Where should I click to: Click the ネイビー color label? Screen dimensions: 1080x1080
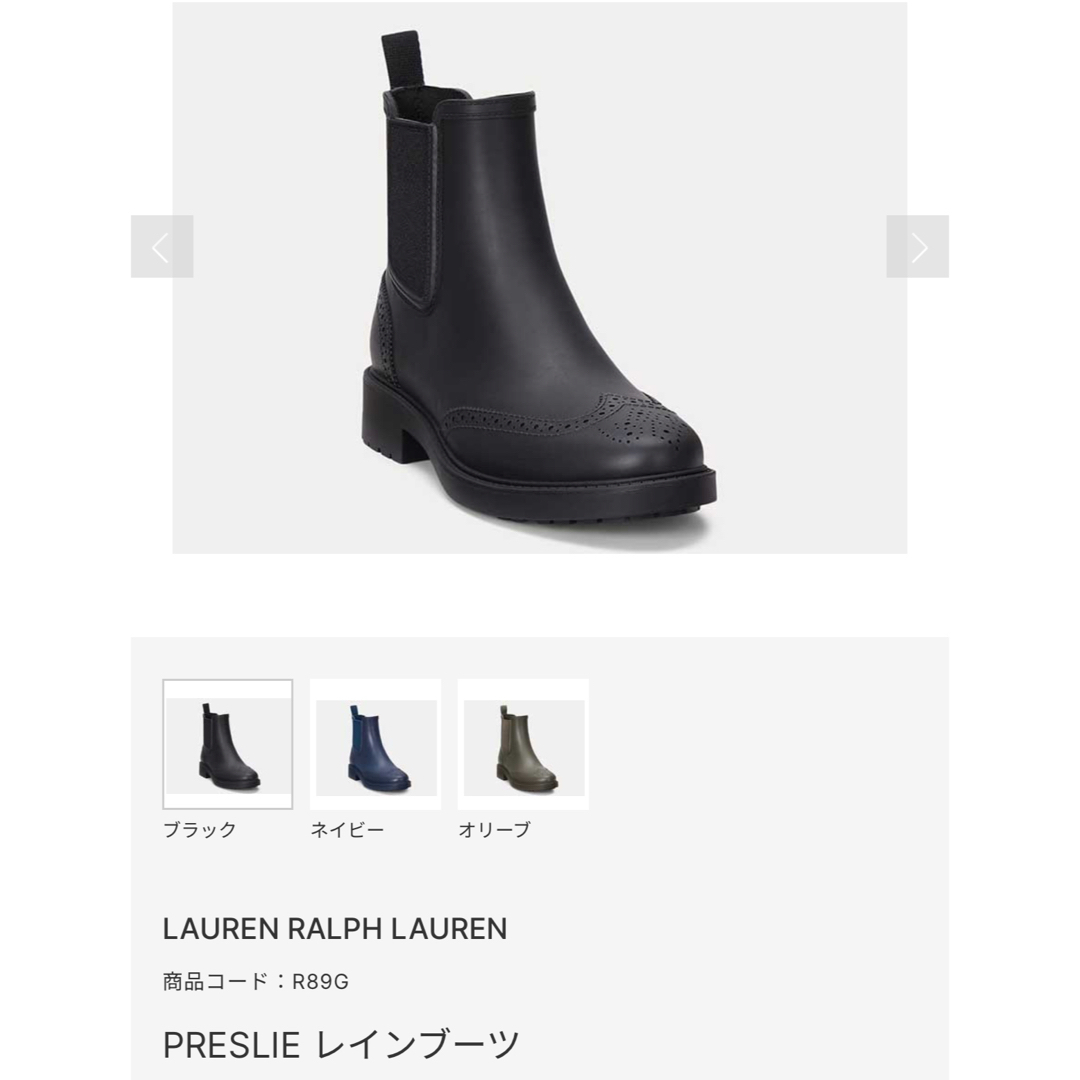click(347, 829)
